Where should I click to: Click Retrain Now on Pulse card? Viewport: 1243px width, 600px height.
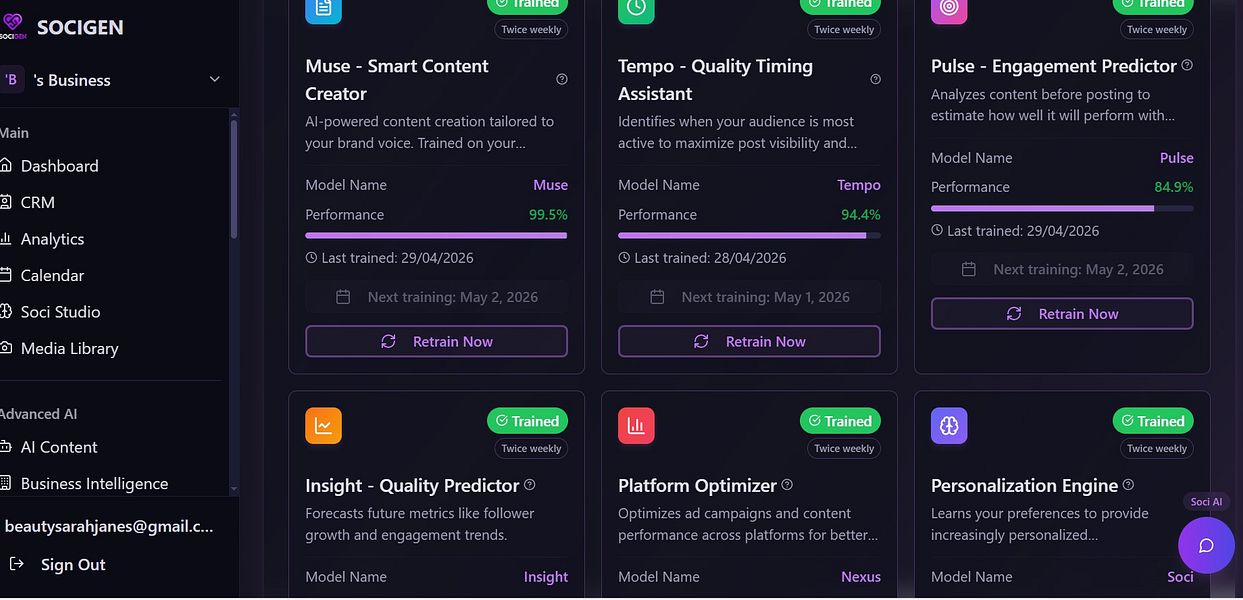1062,313
